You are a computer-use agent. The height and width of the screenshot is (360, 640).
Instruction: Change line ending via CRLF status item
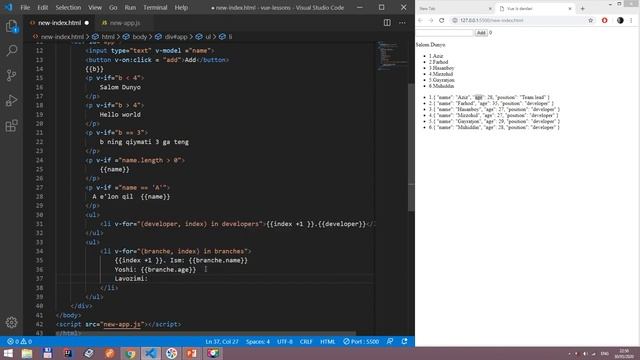coord(306,342)
